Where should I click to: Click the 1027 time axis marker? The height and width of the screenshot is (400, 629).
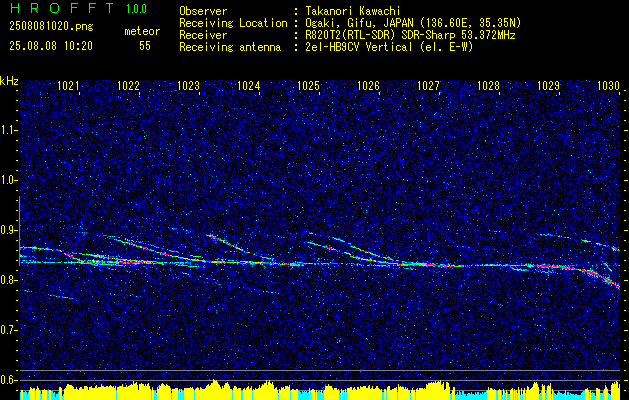(428, 86)
